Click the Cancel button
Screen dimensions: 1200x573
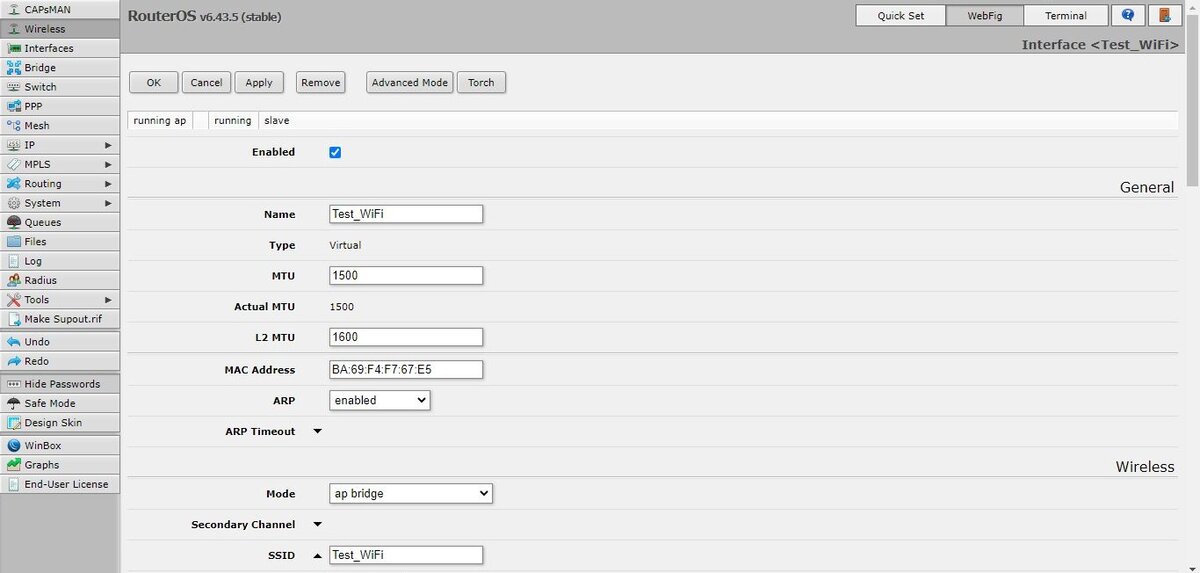[x=206, y=82]
